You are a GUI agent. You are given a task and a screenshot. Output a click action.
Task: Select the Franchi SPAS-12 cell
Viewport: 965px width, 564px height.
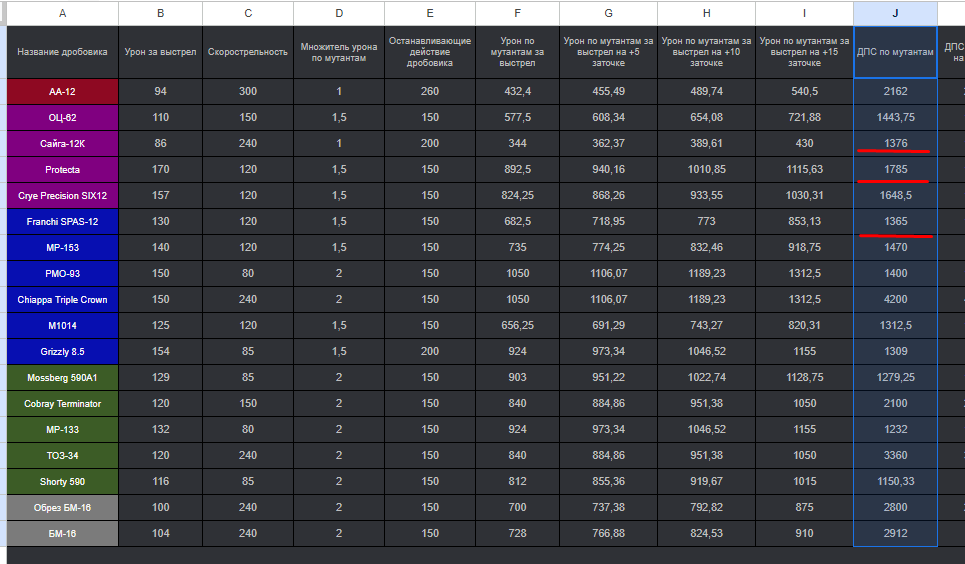(62, 222)
